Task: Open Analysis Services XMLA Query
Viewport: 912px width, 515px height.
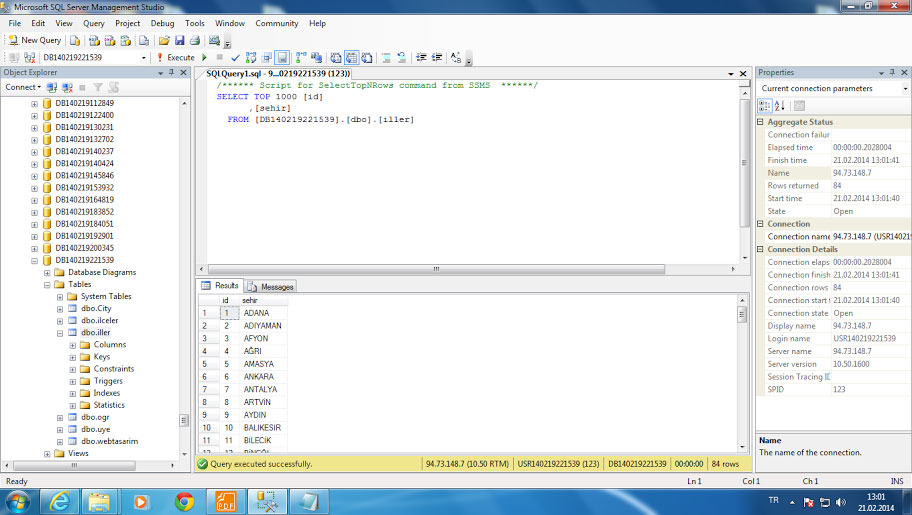Action: [126, 41]
